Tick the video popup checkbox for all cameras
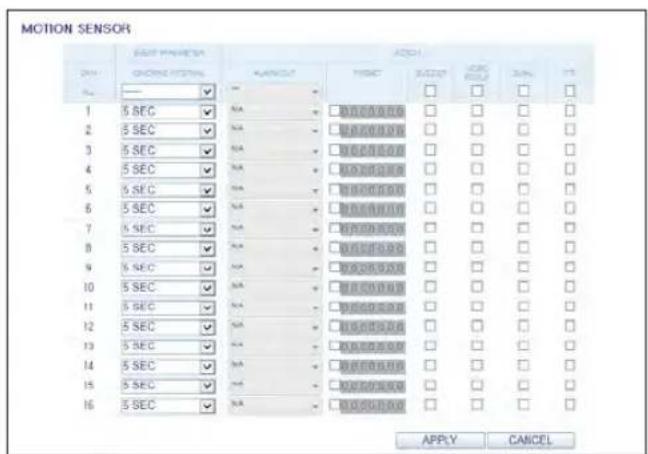The width and height of the screenshot is (648, 454). point(477,90)
